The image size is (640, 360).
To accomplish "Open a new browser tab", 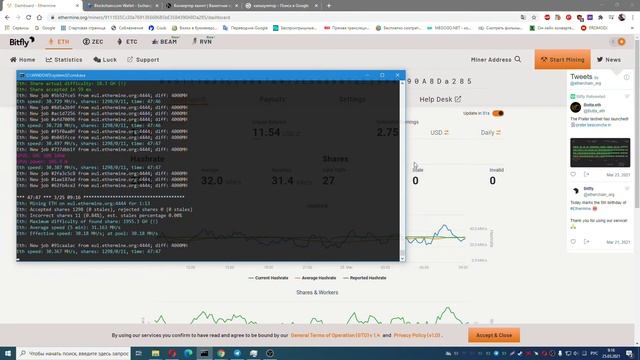I will pyautogui.click(x=329, y=6).
